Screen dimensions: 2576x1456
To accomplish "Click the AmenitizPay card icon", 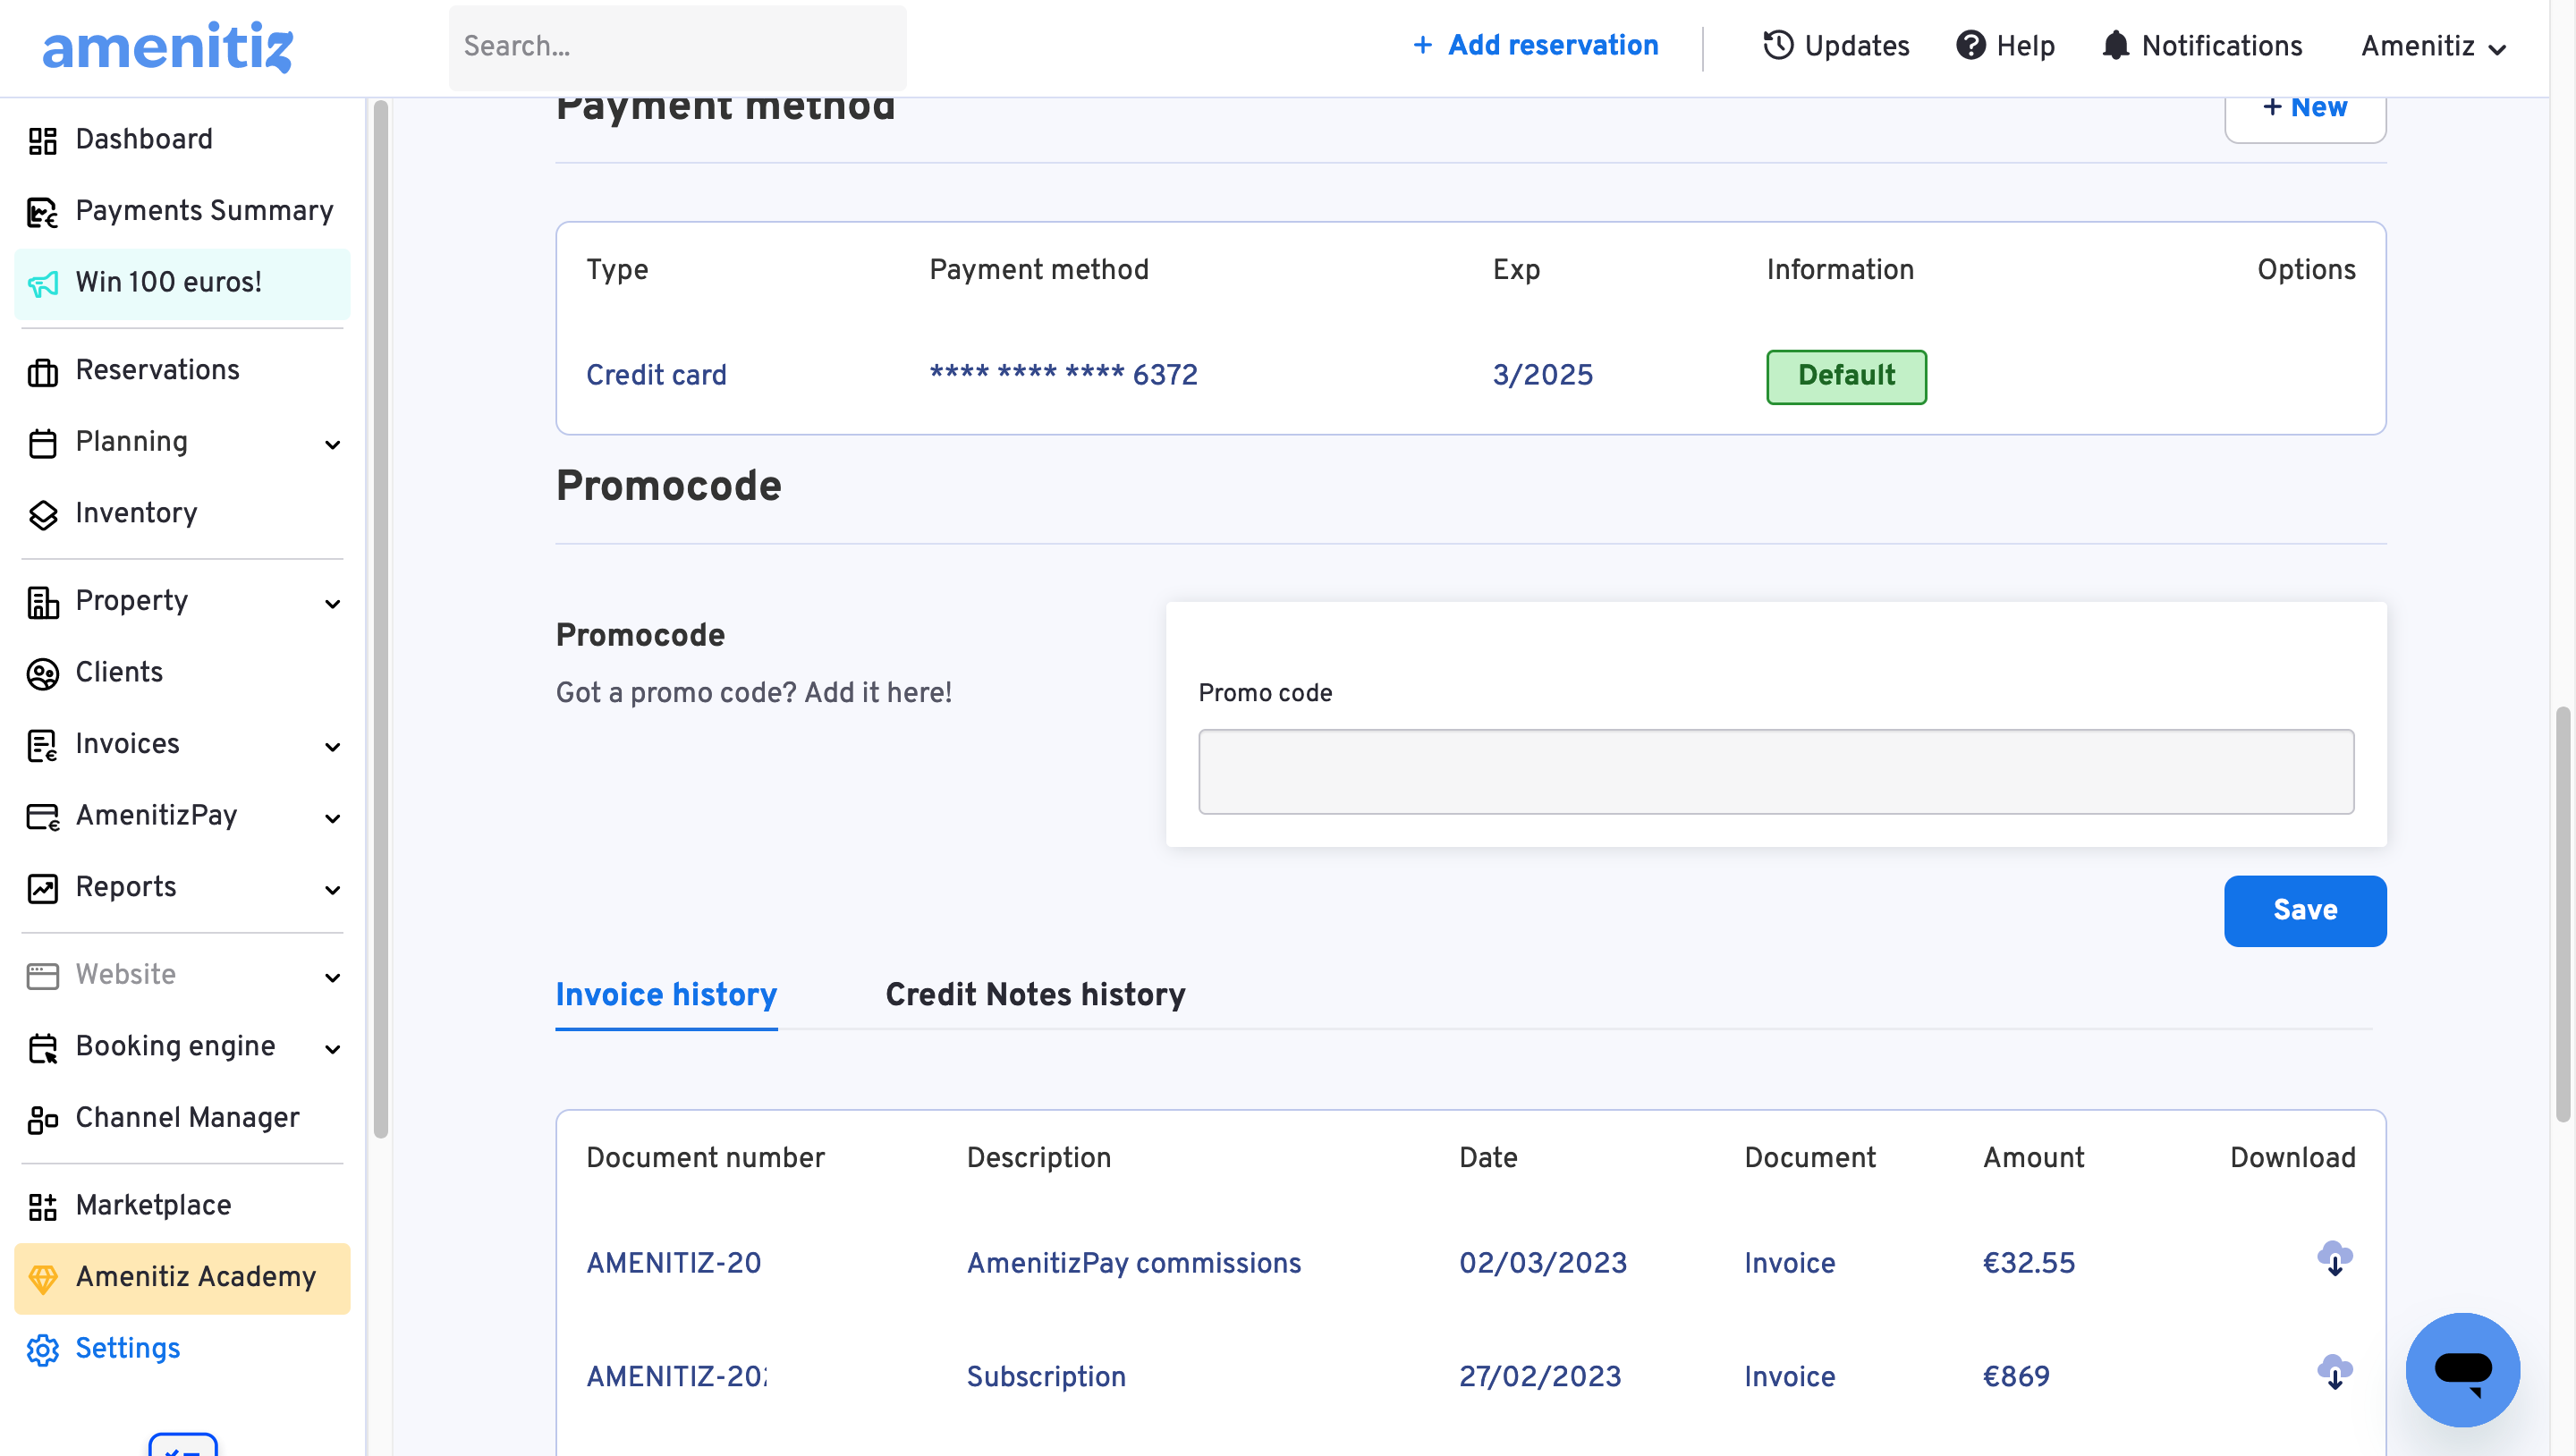I will click(x=42, y=817).
